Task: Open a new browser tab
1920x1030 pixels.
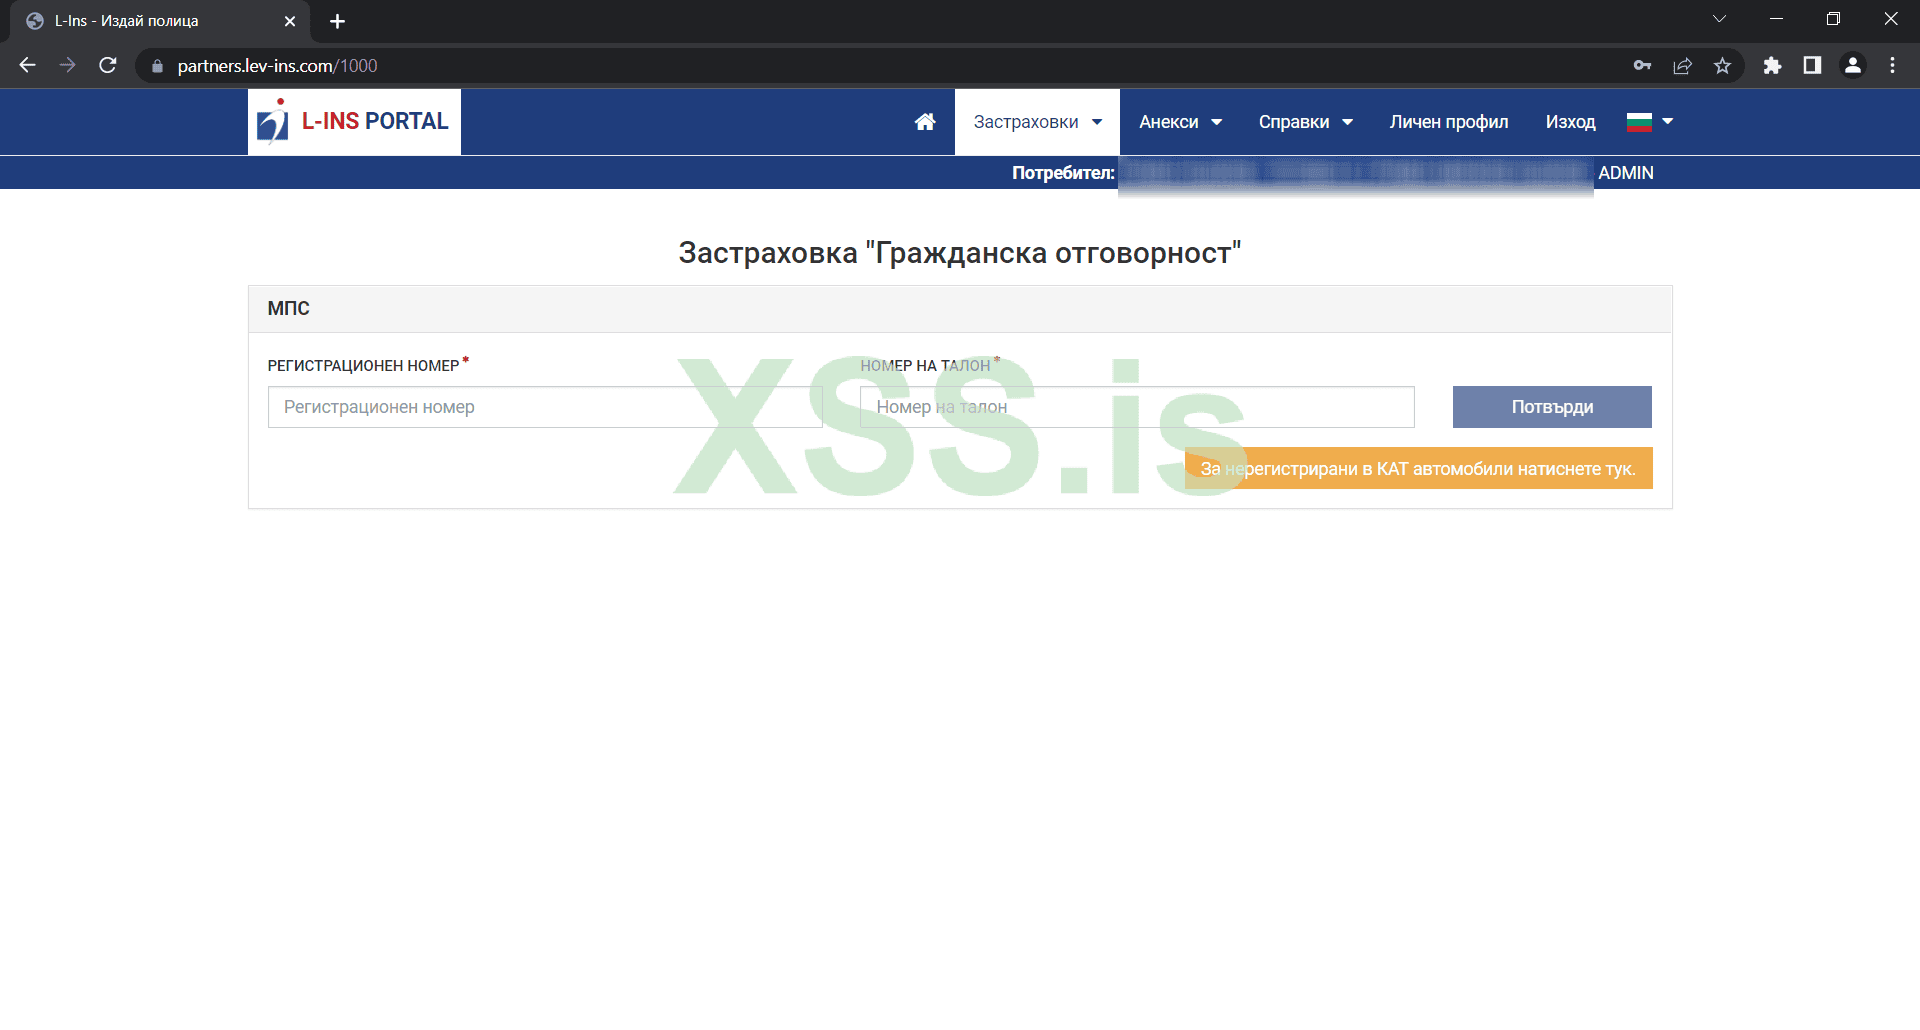Action: pos(337,21)
